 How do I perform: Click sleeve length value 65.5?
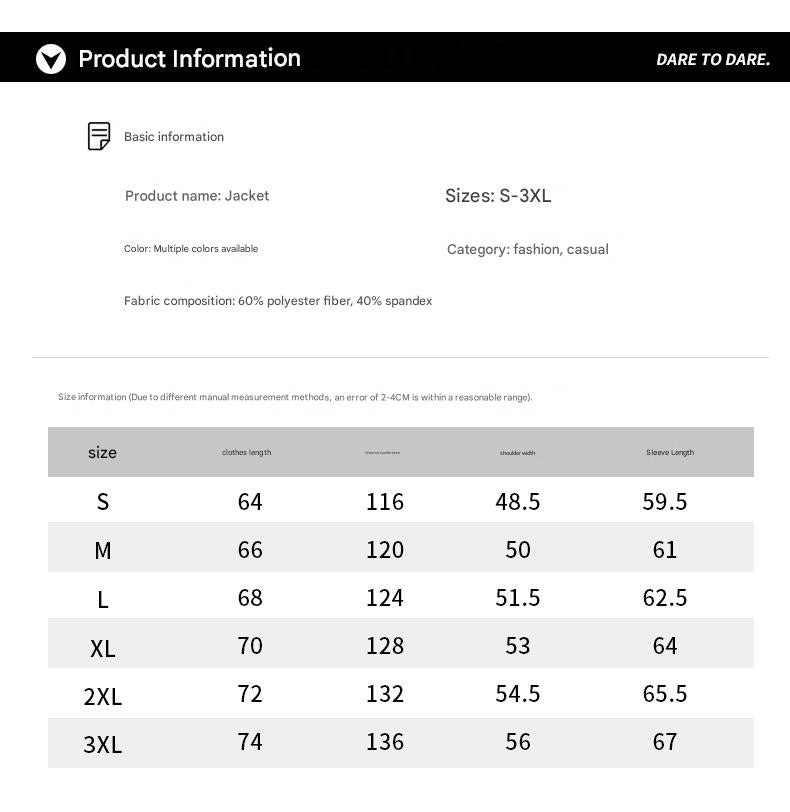pos(665,694)
